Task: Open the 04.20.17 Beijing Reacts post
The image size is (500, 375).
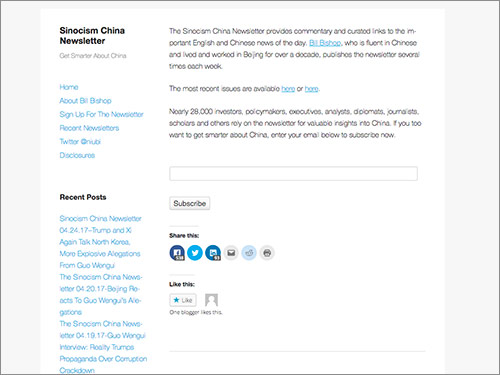Action: pos(101,295)
